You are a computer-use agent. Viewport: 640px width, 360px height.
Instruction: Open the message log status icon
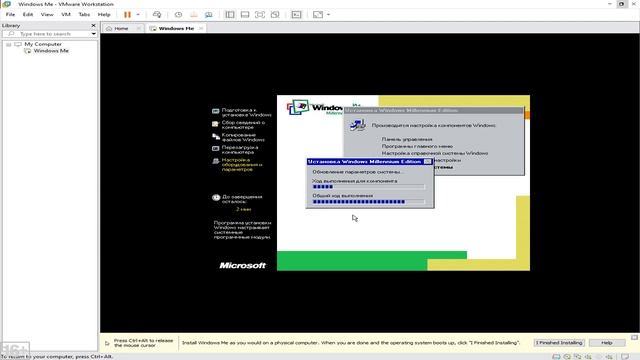(624, 356)
